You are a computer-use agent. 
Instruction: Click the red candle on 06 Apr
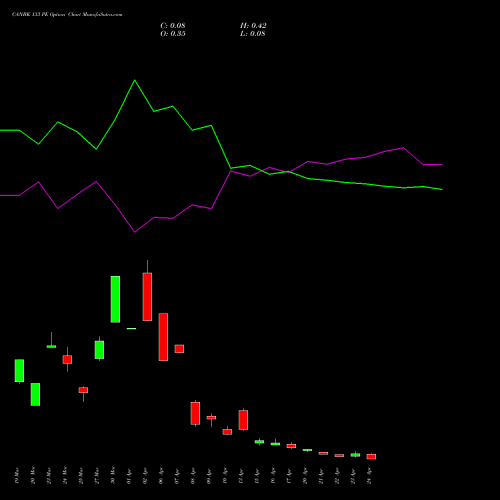click(x=163, y=337)
